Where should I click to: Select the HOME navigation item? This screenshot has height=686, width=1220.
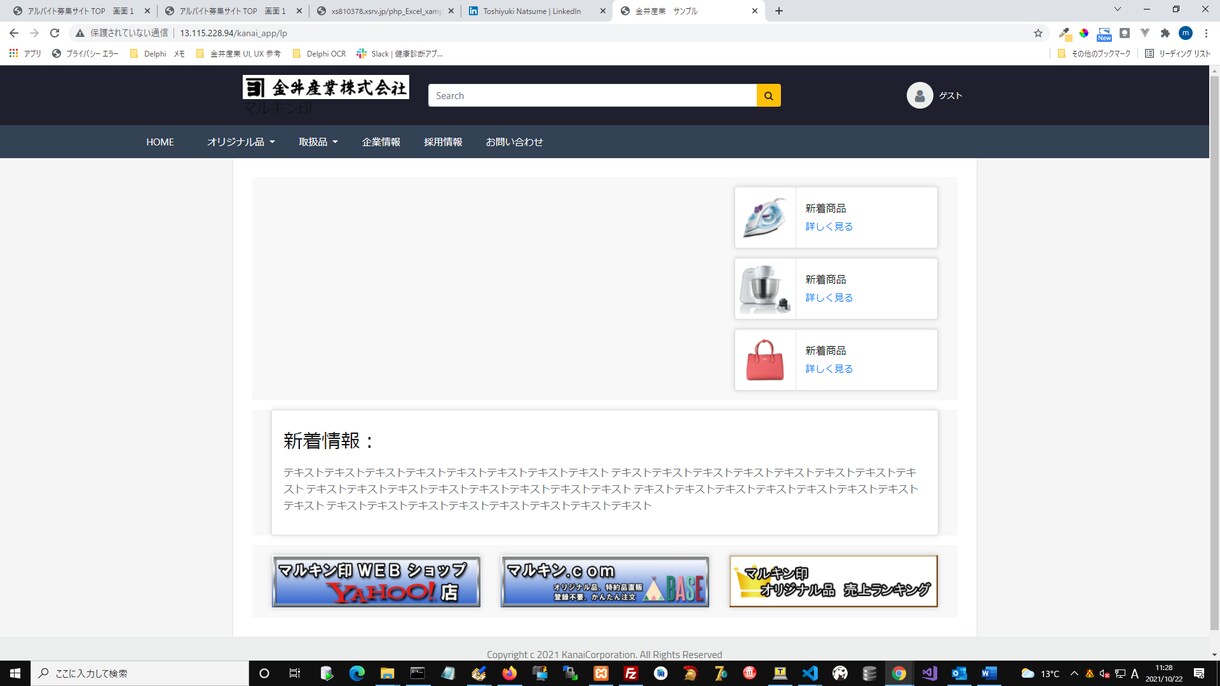pos(160,142)
